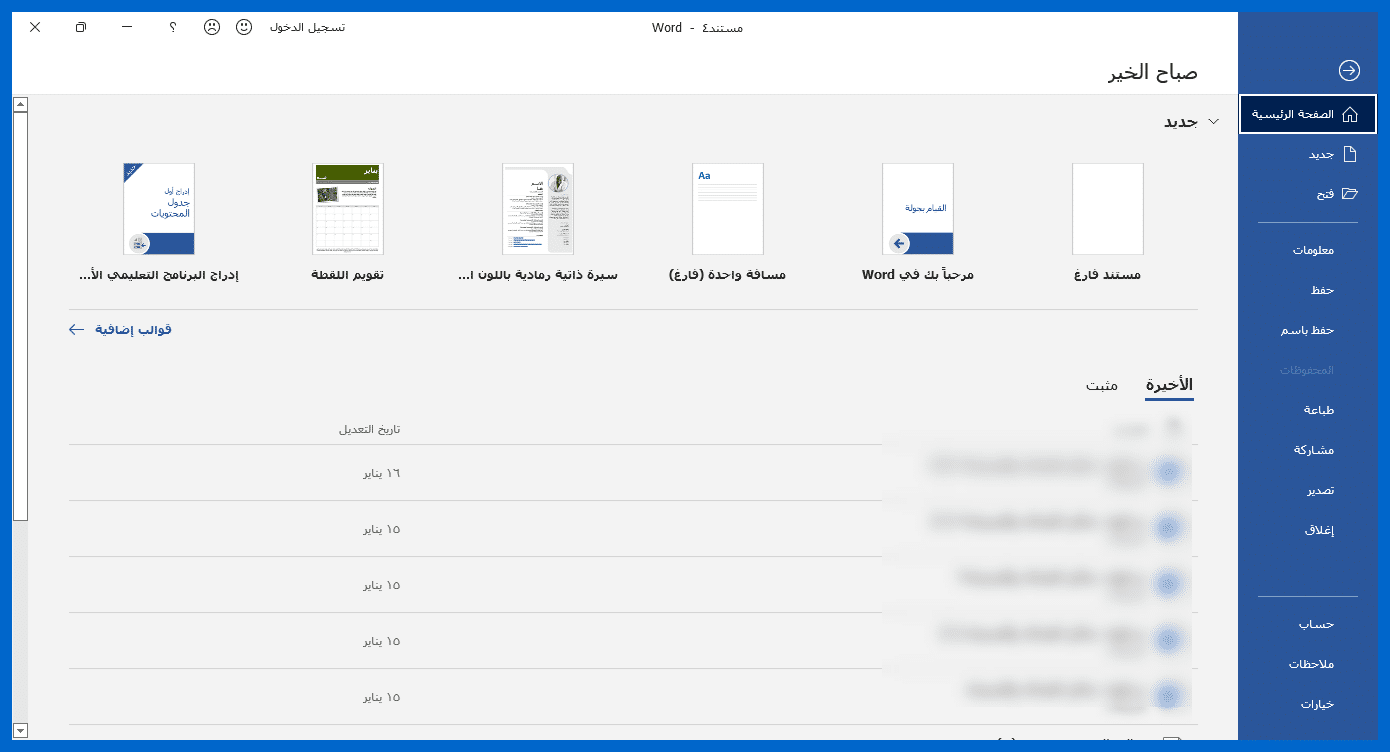Click the frowning face feedback icon
Viewport: 1390px width, 752px height.
coord(212,27)
